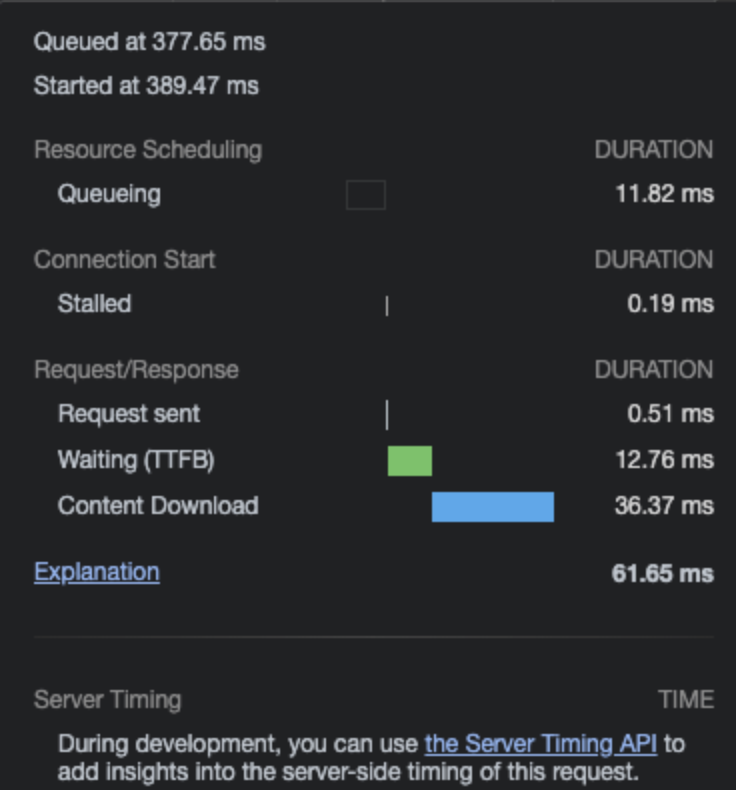Click the 11.82 ms queueing duration
Viewport: 736px width, 790px height.
click(x=664, y=194)
